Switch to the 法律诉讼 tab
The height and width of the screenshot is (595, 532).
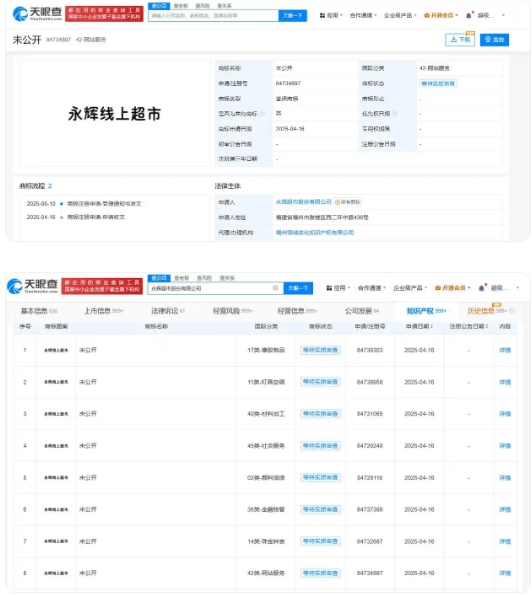168,311
